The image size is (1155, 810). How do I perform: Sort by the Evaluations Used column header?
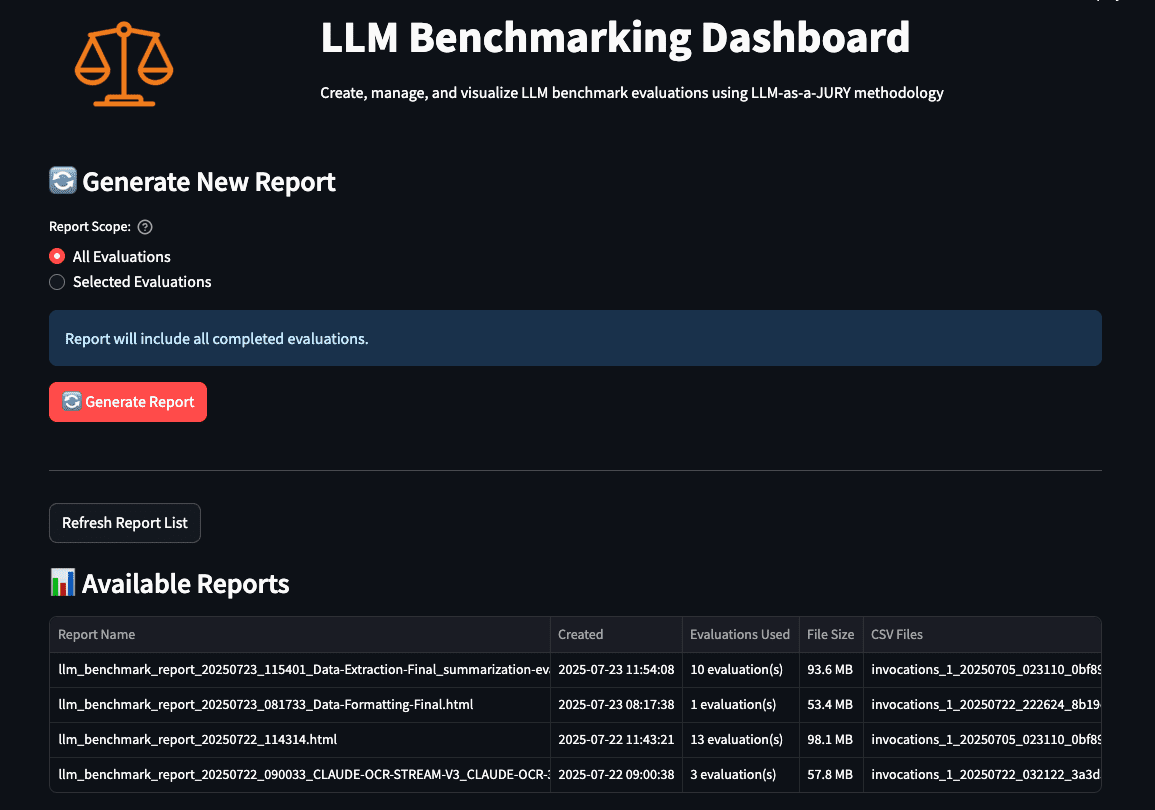(739, 634)
